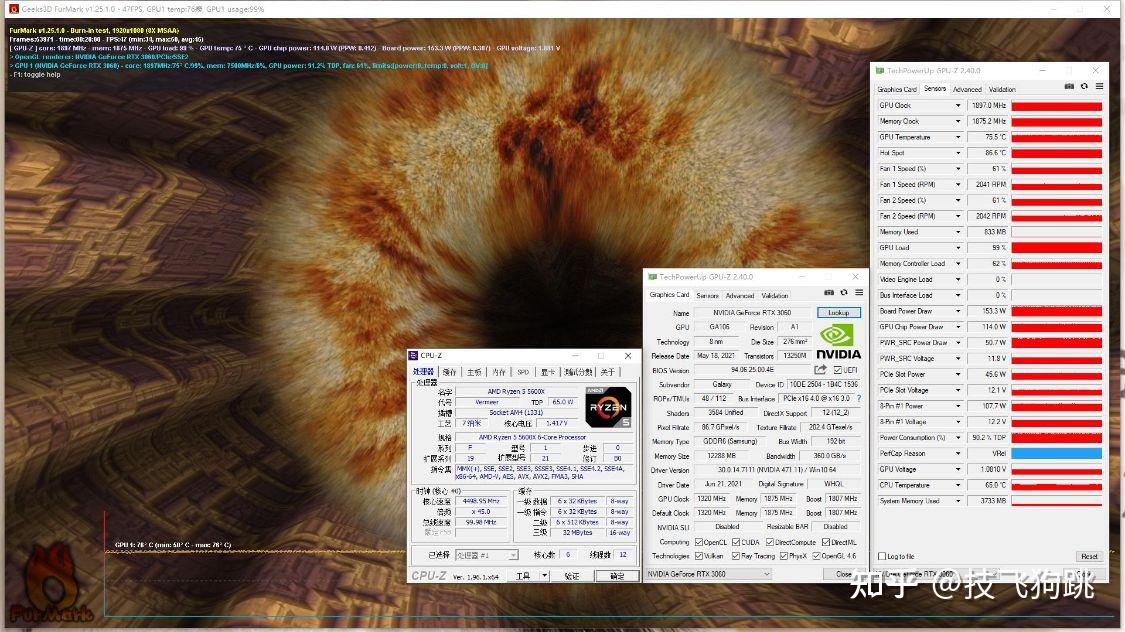Screen dimensions: 1125x632
Task: Open the Fan 1 Speed (RPM) sensor dropdown
Action: (x=957, y=184)
